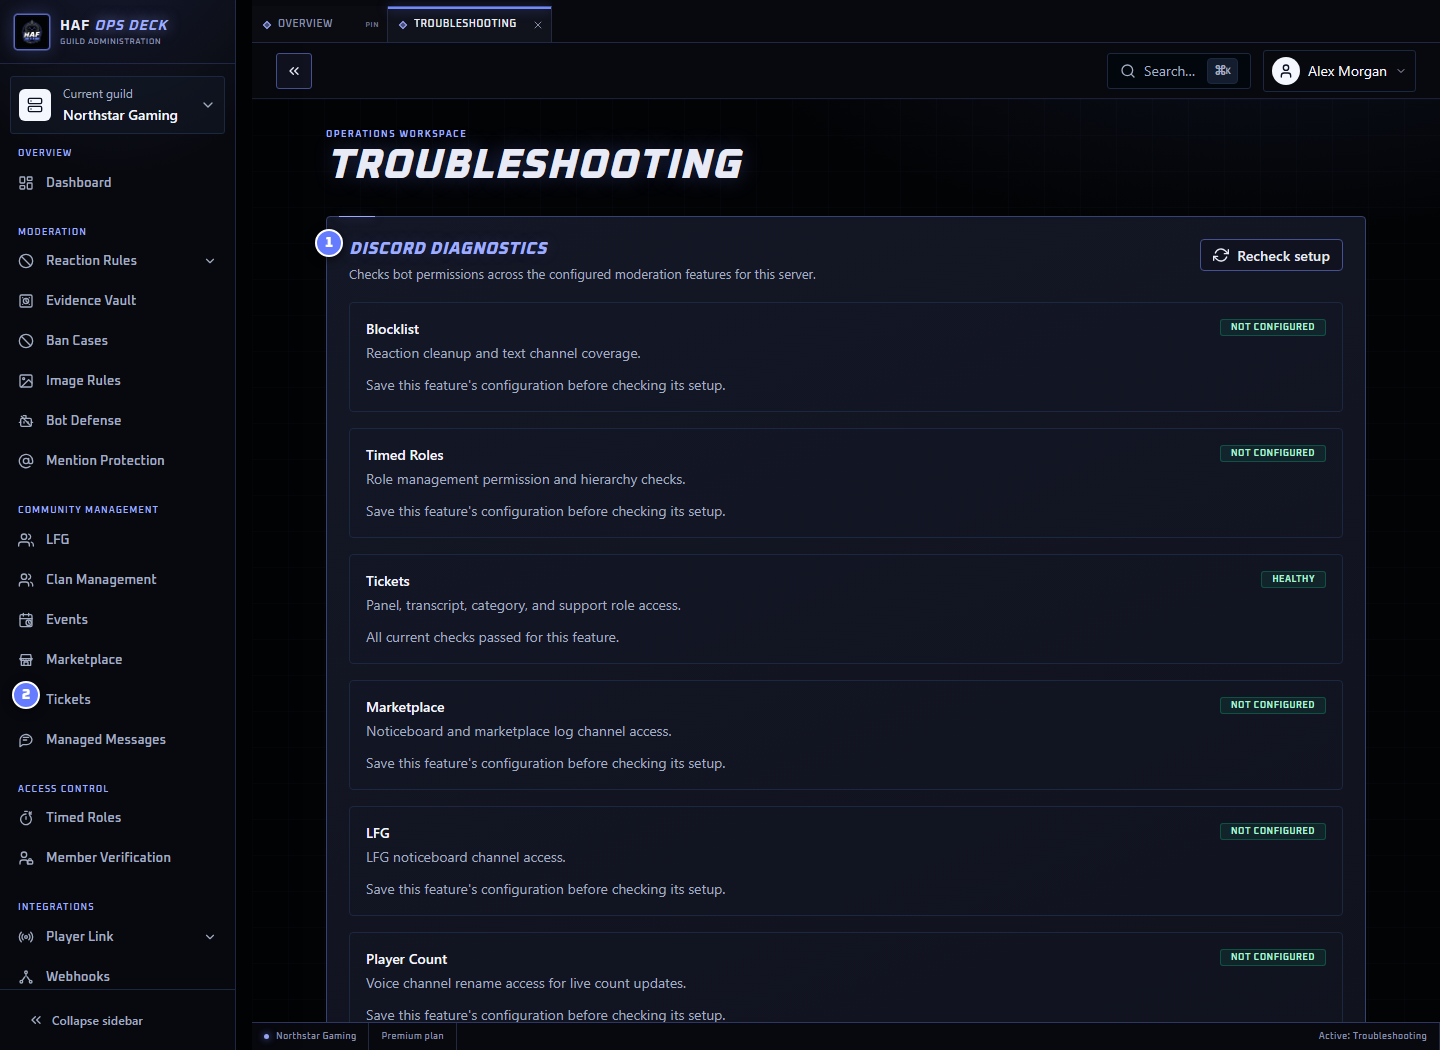Click the double-chevron back button in the toolbar
Screen dimensions: 1440x1050
(294, 71)
